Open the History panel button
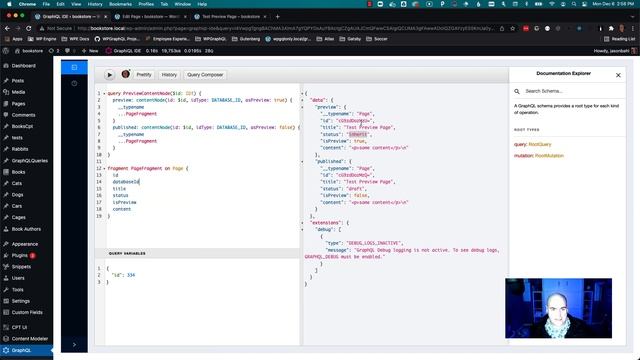 (169, 75)
